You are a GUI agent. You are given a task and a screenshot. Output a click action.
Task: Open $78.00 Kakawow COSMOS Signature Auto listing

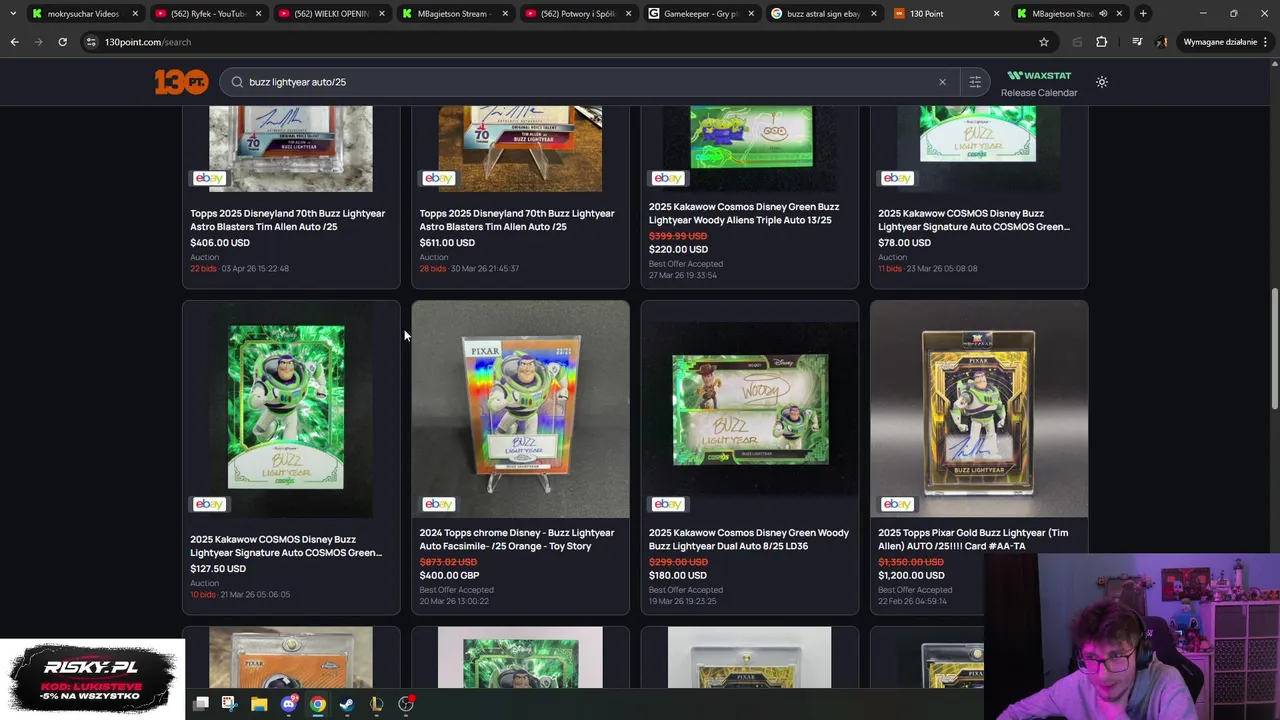click(974, 220)
